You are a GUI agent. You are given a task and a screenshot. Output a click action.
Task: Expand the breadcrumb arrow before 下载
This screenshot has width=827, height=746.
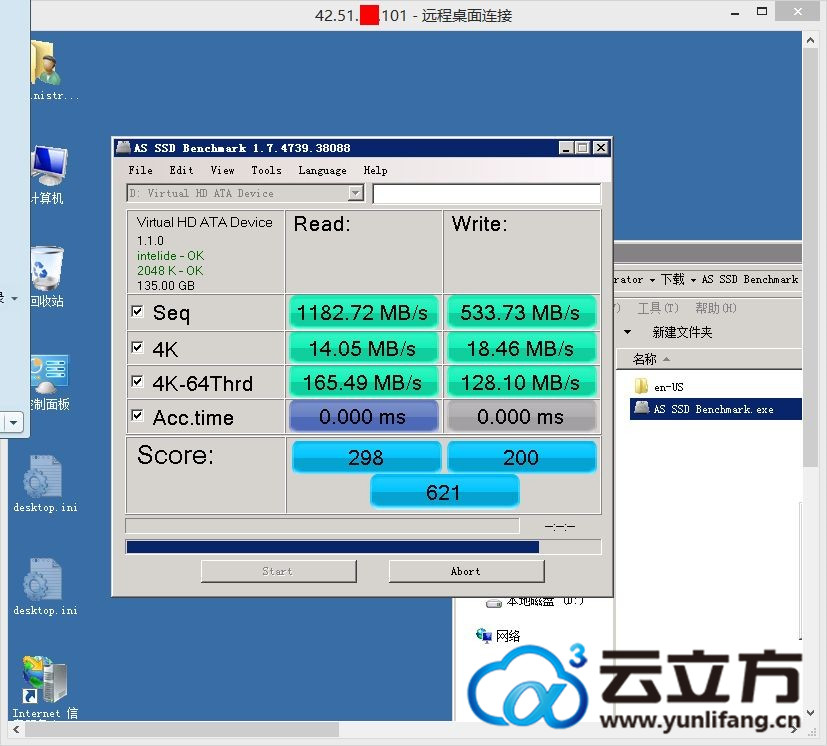[652, 280]
